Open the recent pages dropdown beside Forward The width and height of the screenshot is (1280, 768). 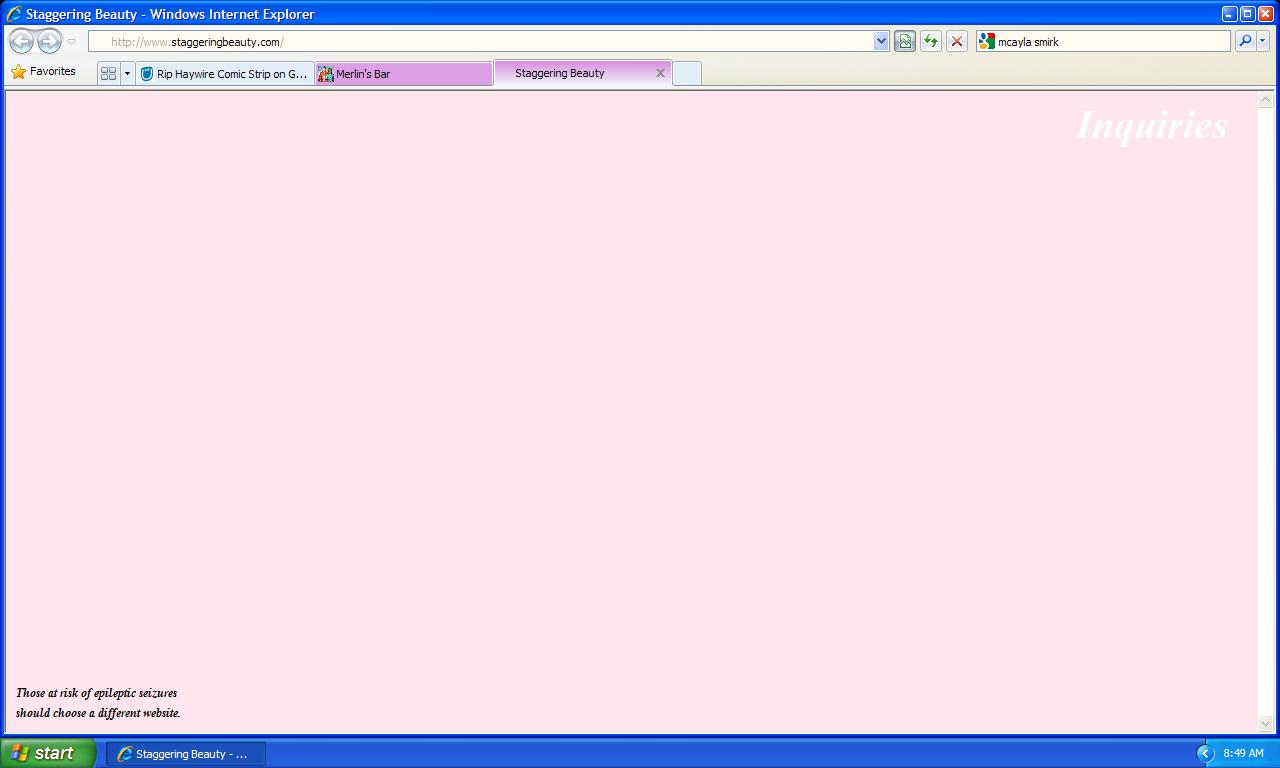pos(71,42)
